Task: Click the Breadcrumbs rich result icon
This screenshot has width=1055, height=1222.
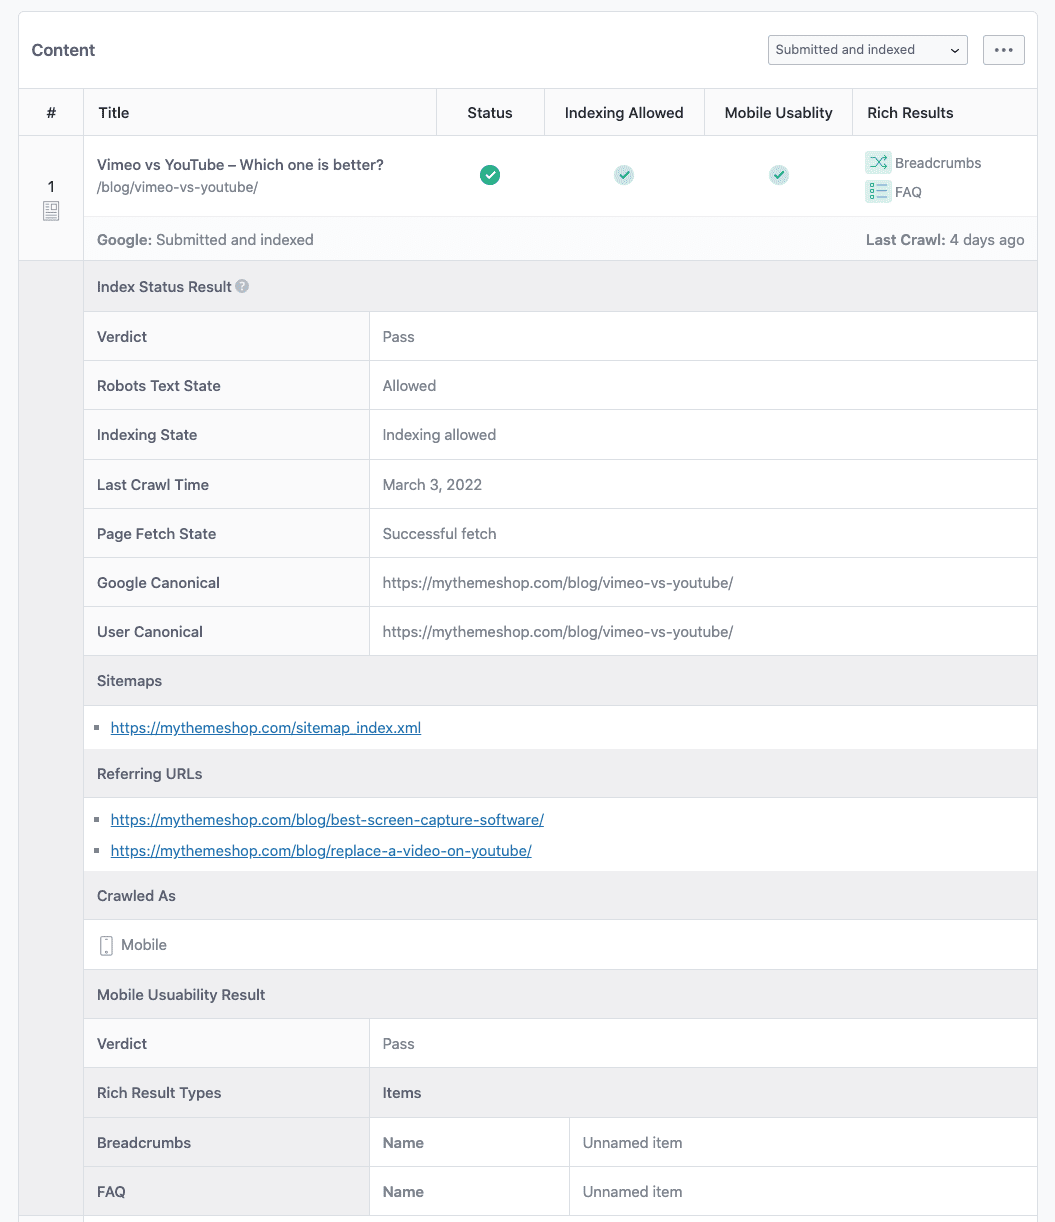Action: [x=877, y=162]
